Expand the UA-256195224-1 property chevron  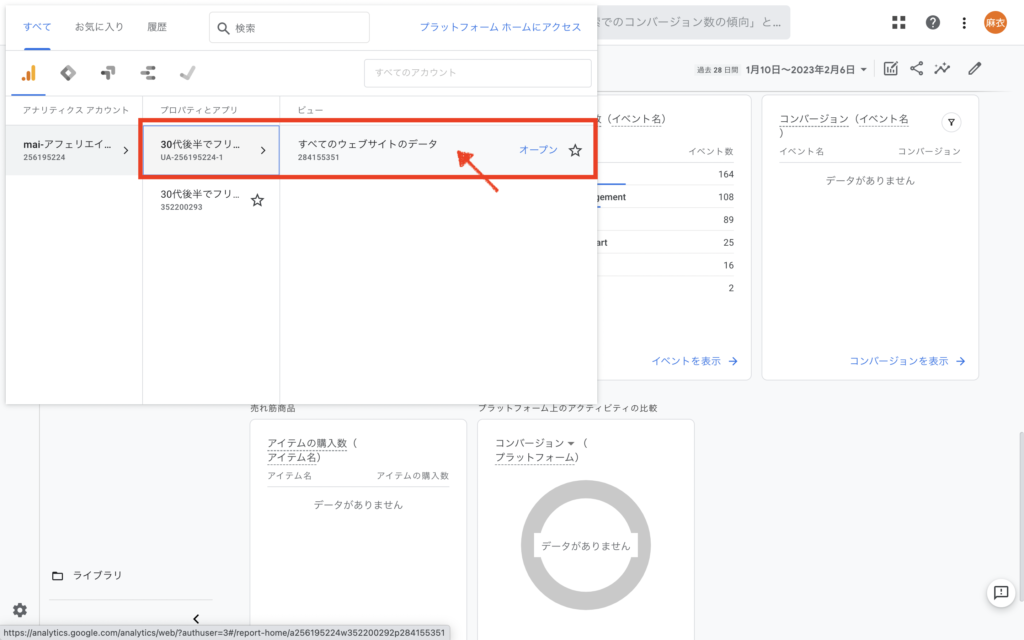[263, 150]
